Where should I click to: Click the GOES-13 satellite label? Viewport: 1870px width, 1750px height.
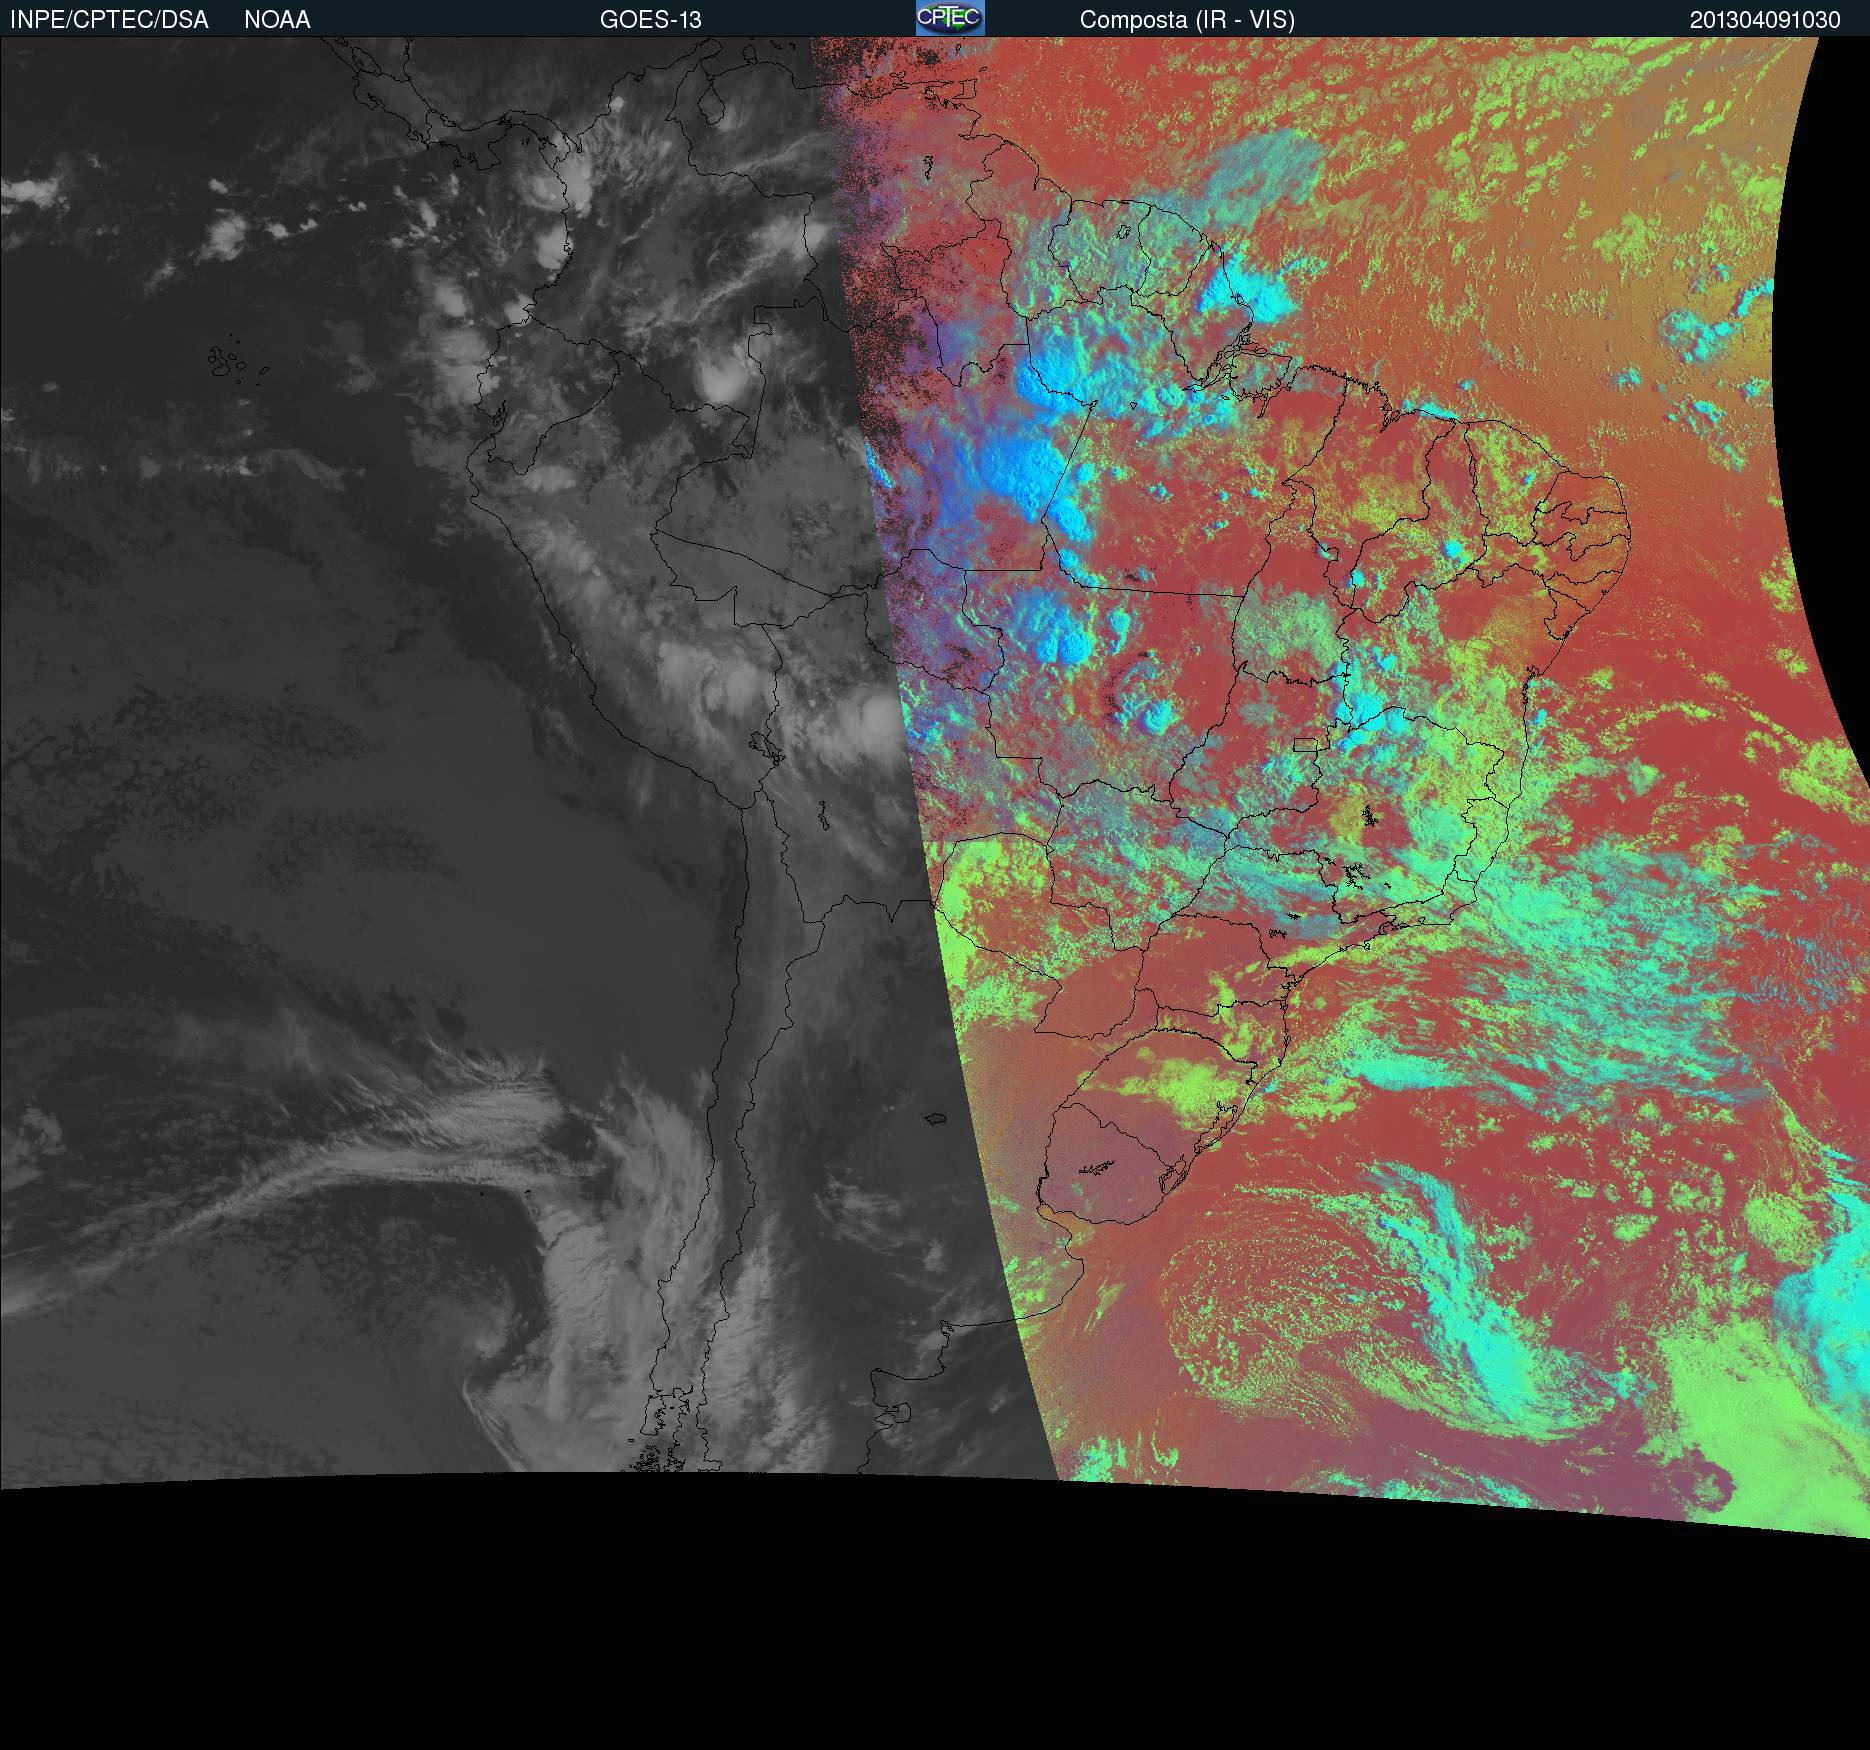(651, 20)
